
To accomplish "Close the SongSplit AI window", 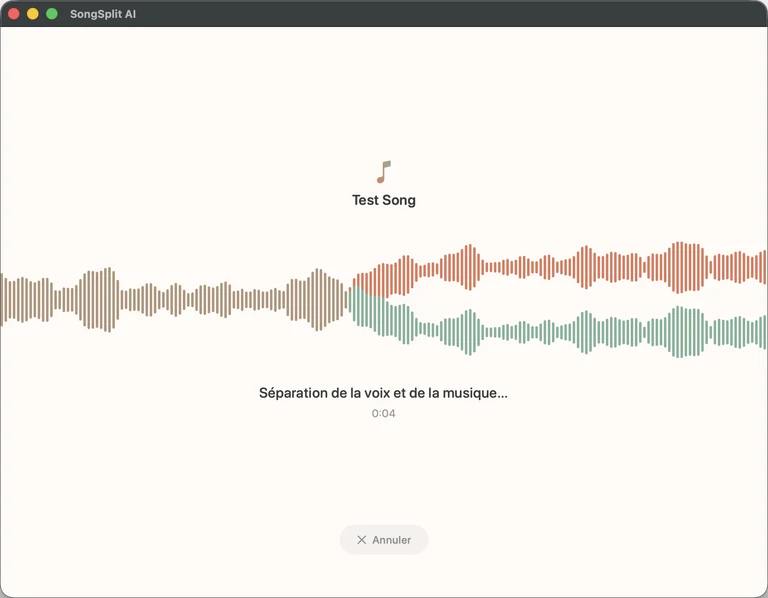I will 14,14.
